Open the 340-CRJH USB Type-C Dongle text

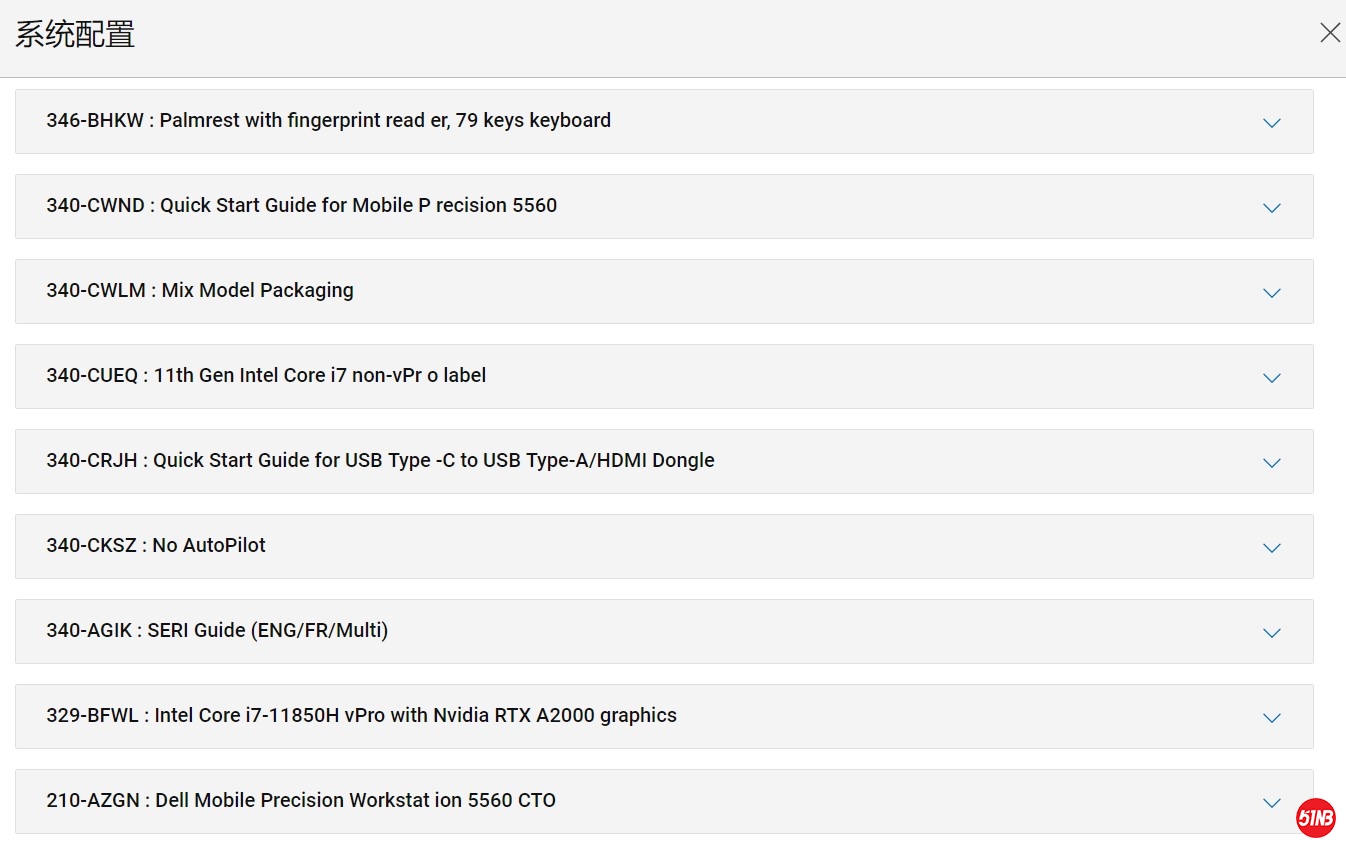pos(380,461)
